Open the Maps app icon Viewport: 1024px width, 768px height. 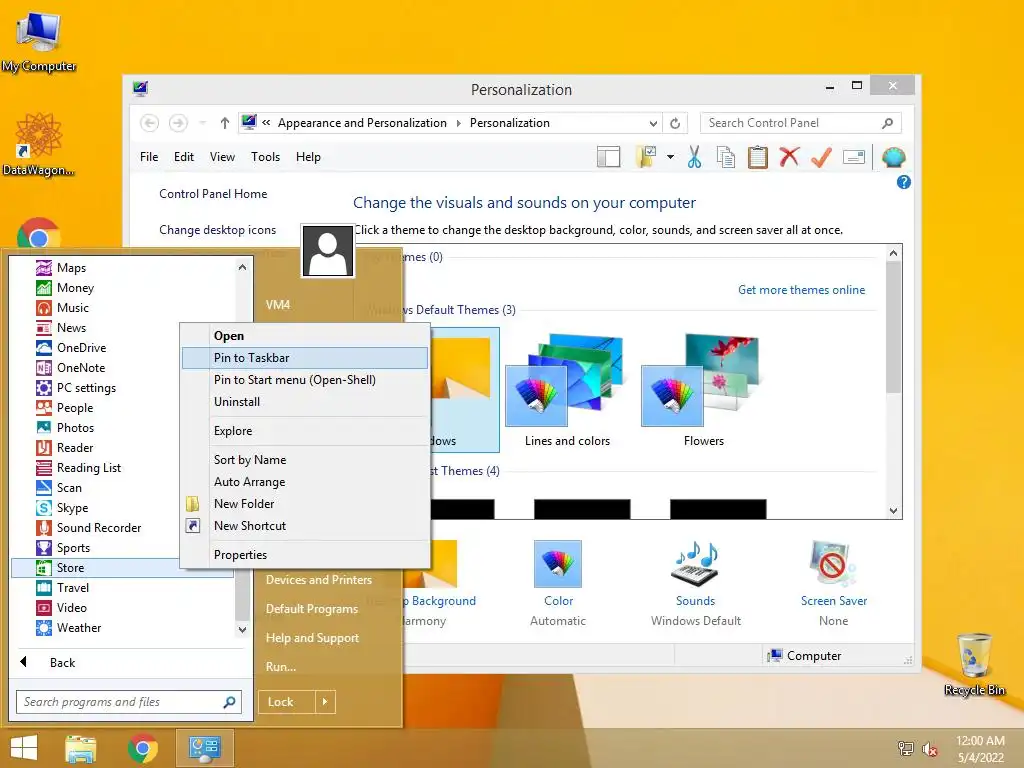click(x=44, y=268)
